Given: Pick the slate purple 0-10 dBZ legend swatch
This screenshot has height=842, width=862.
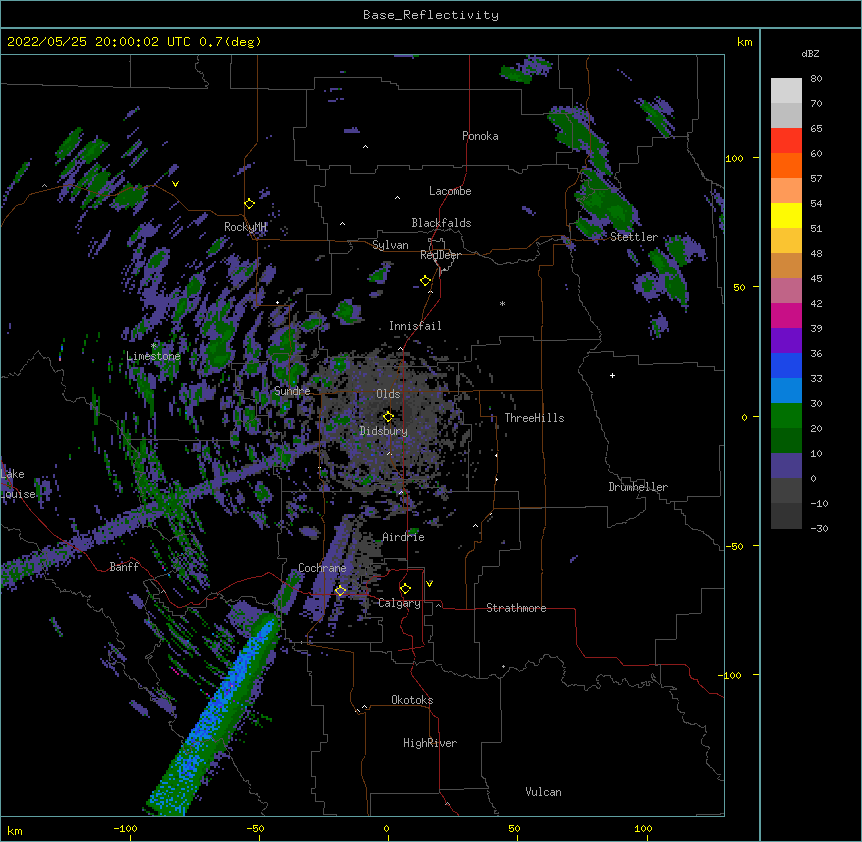Looking at the screenshot, I should coord(786,466).
